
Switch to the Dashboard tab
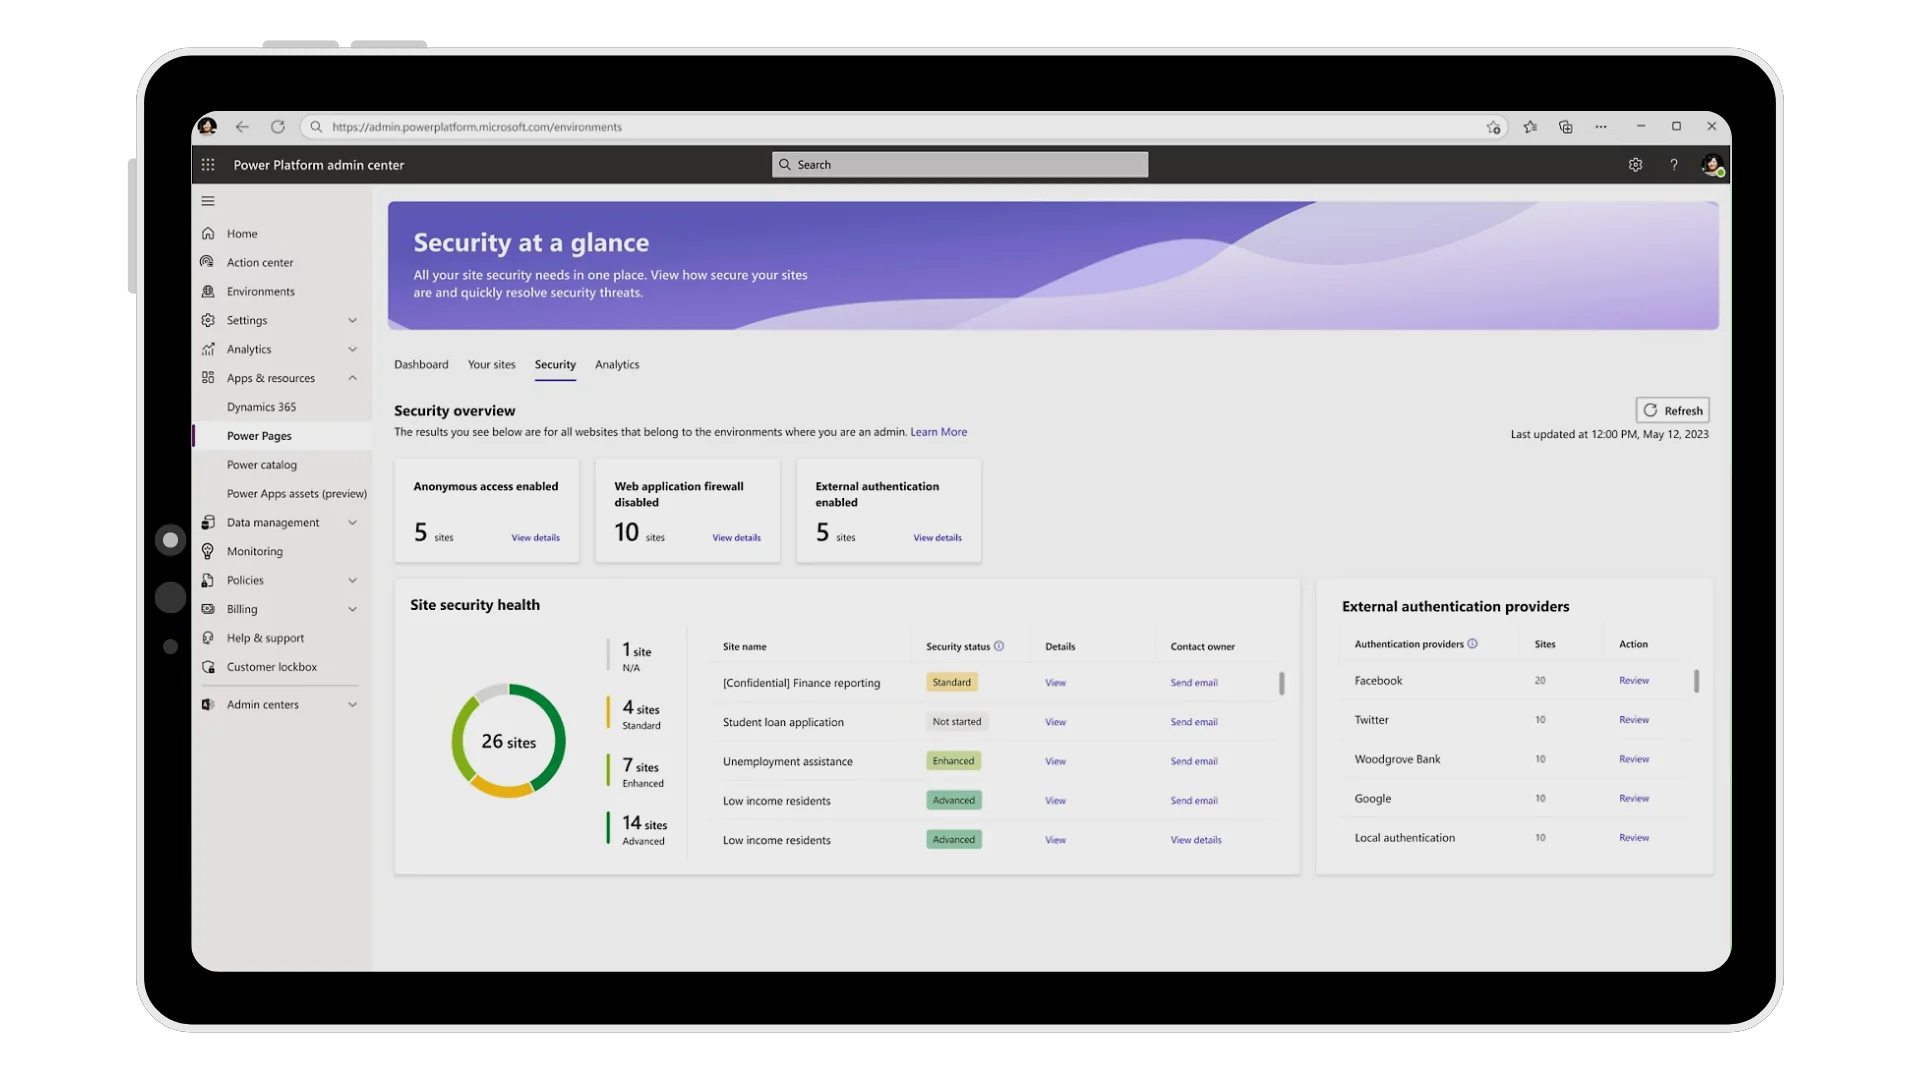(x=421, y=364)
